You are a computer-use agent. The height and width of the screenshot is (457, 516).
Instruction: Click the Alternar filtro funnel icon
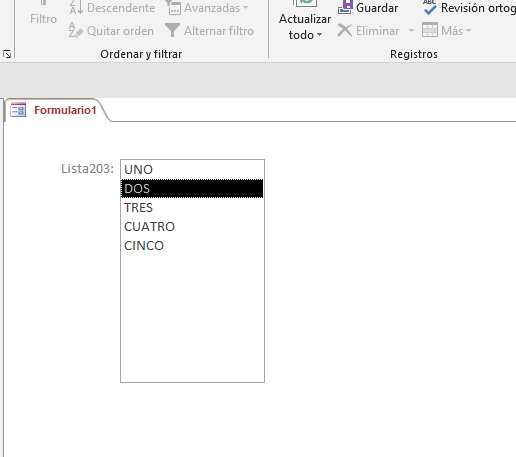coord(173,30)
